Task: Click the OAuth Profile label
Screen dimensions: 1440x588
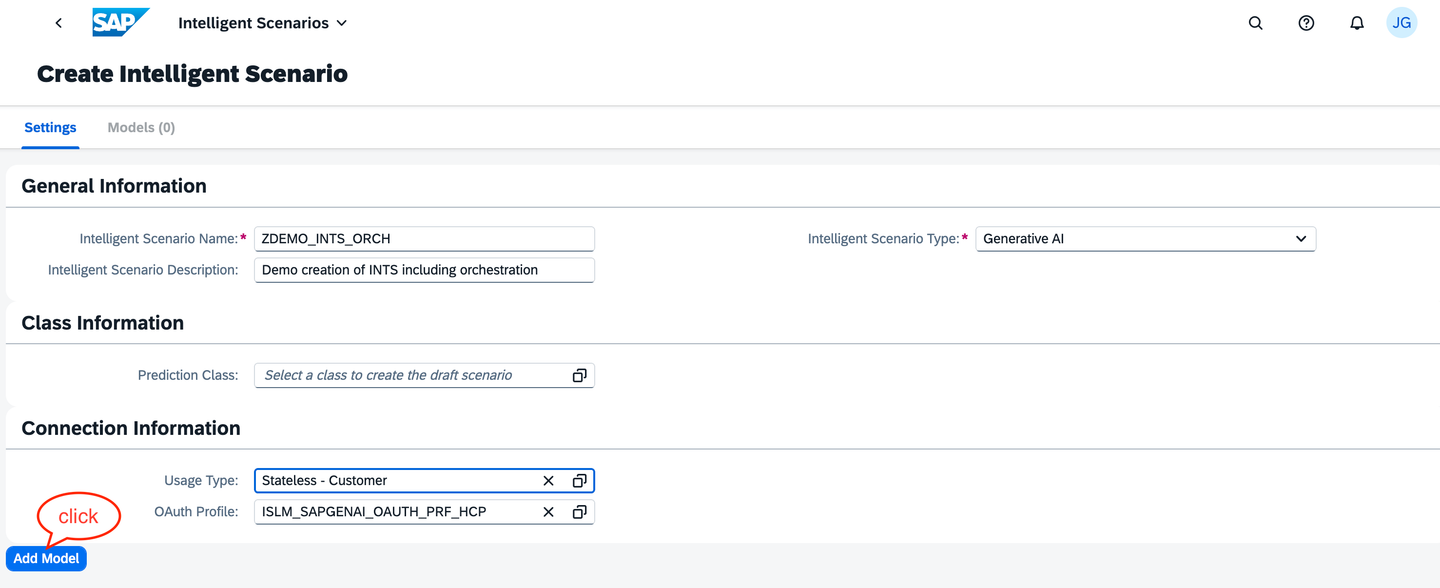Action: point(196,512)
